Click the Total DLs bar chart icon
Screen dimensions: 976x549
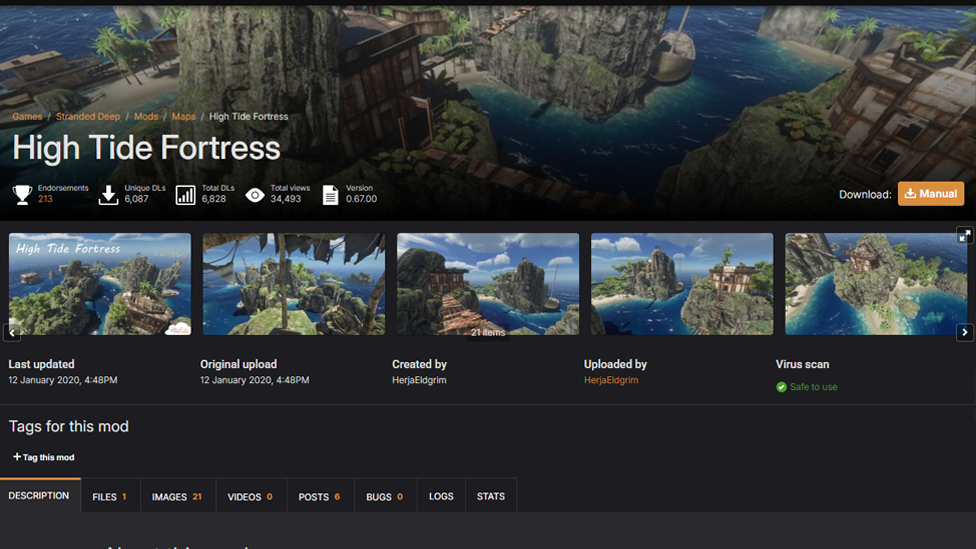(185, 195)
